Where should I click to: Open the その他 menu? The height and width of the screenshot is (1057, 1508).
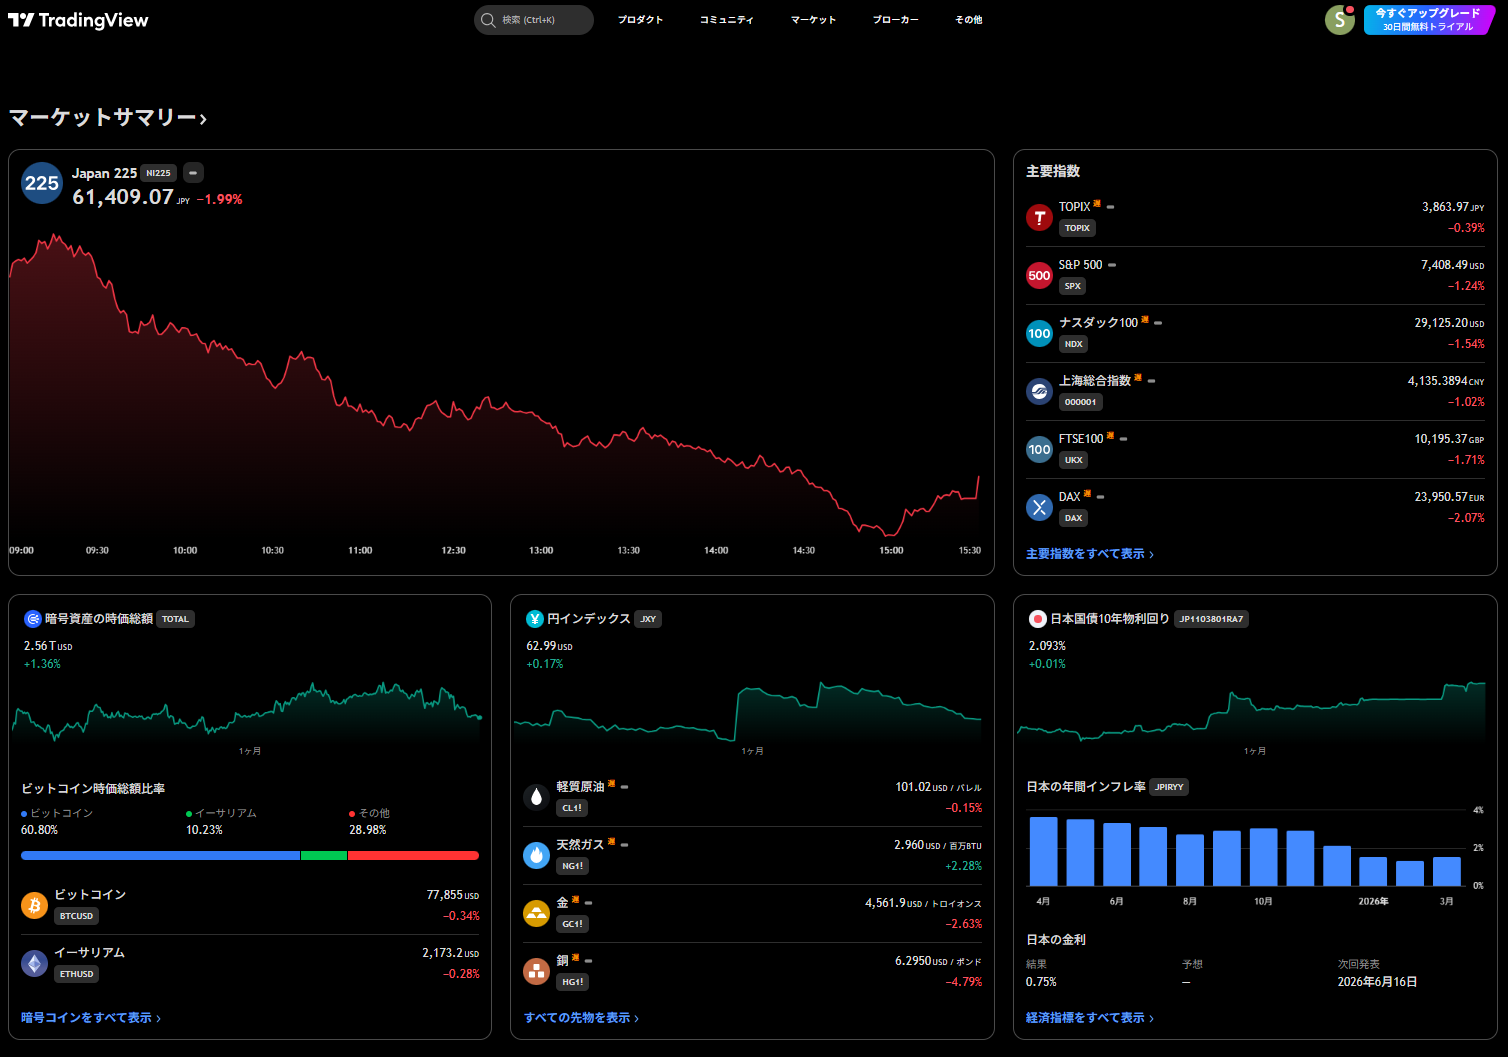[x=969, y=20]
